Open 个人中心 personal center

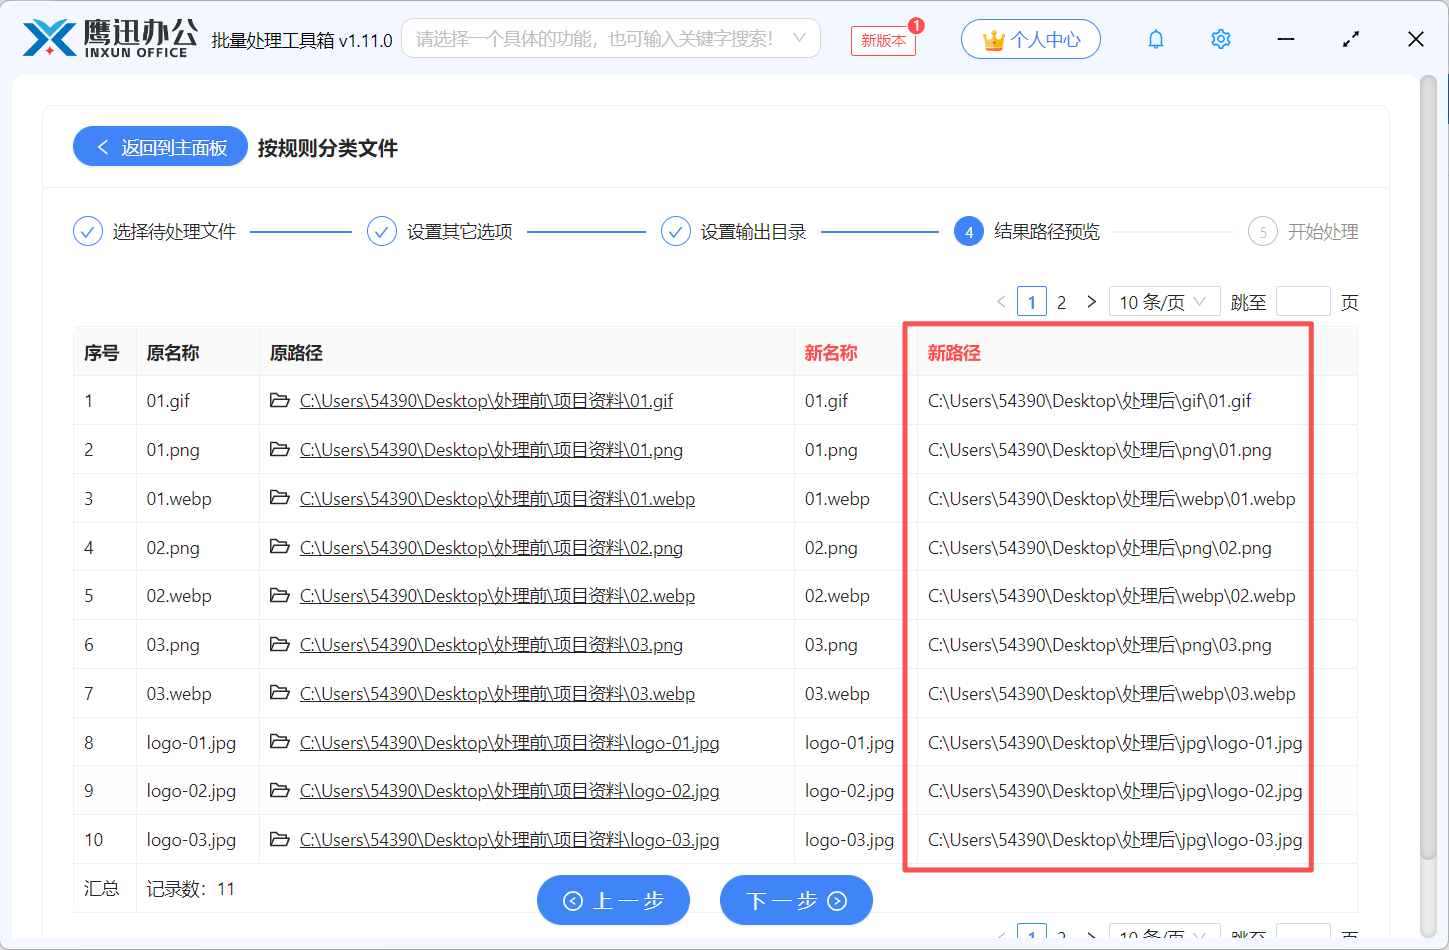click(x=1031, y=39)
